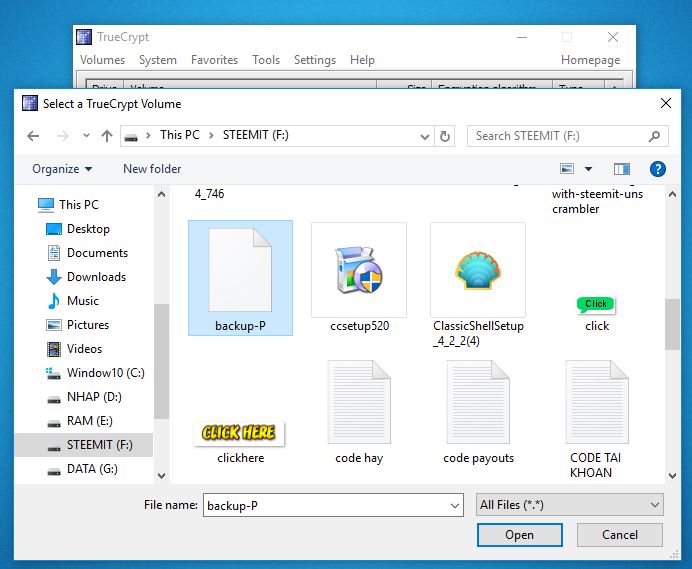Open the Organize menu
Viewport: 692px width, 569px height.
tap(62, 169)
